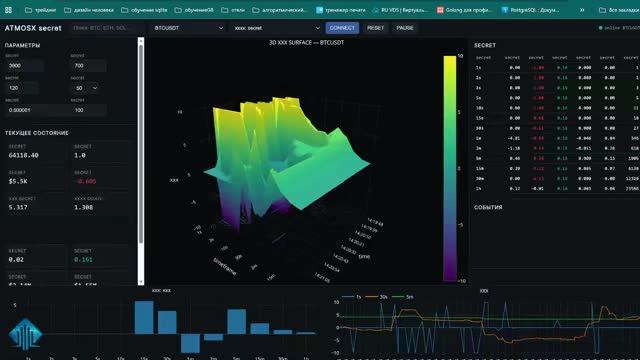Focus the parameter field containing 700
The width and height of the screenshot is (640, 360).
(88, 65)
